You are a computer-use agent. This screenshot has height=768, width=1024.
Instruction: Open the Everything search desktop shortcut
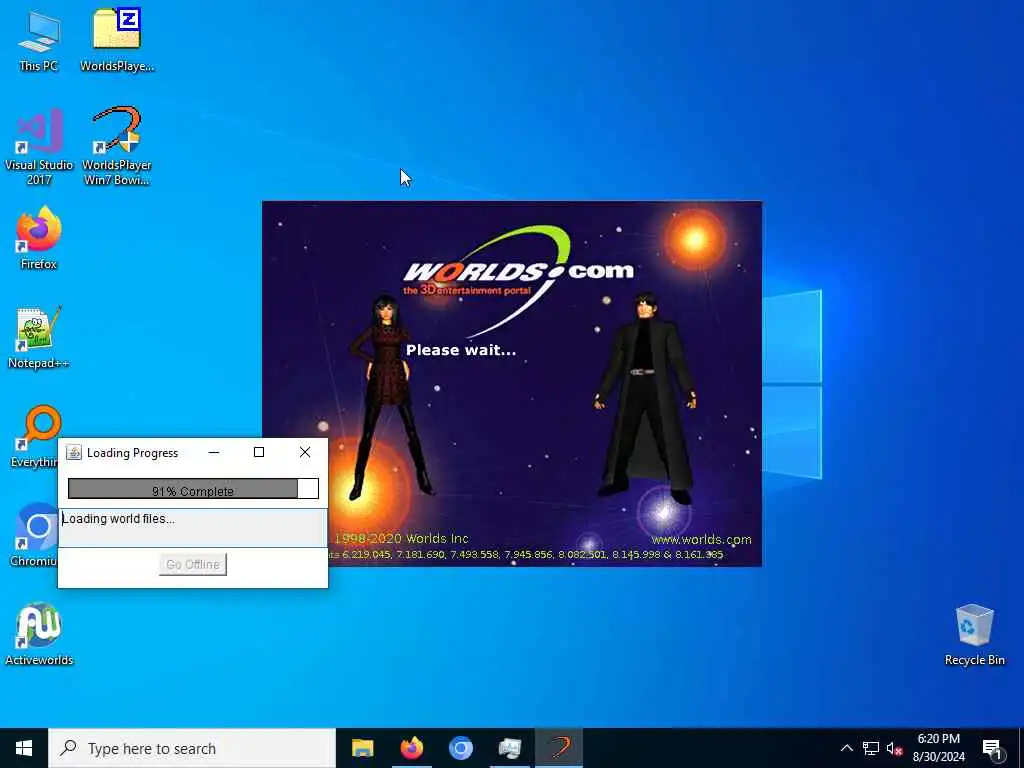click(x=34, y=437)
